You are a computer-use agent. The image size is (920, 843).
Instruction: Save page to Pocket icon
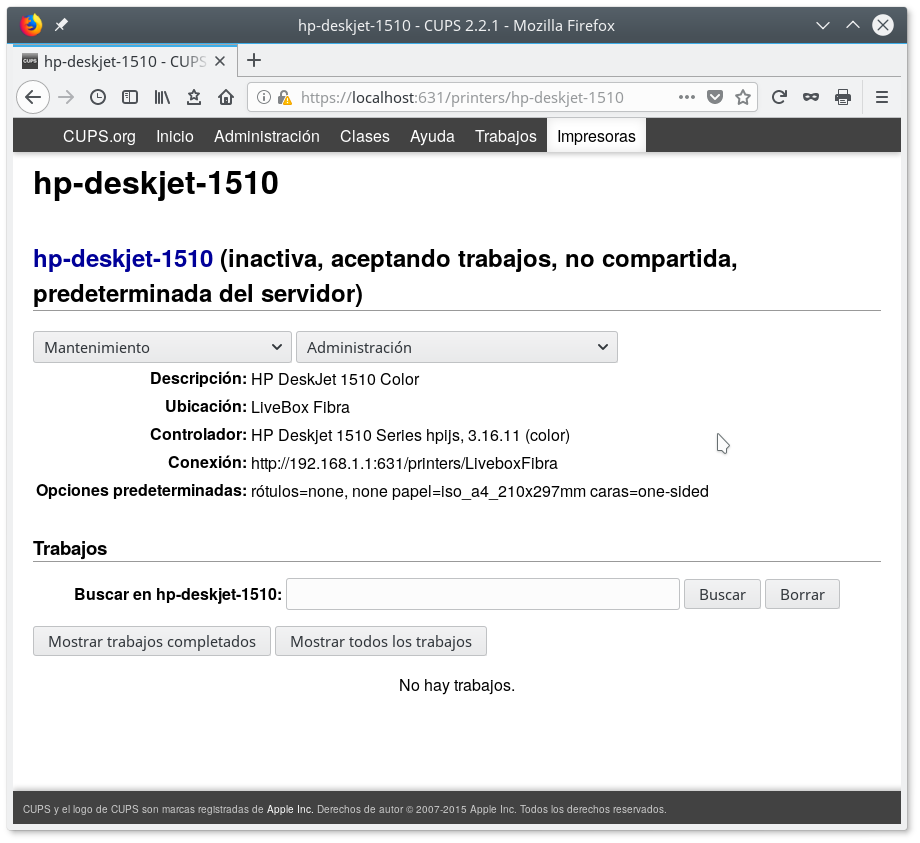pos(715,97)
